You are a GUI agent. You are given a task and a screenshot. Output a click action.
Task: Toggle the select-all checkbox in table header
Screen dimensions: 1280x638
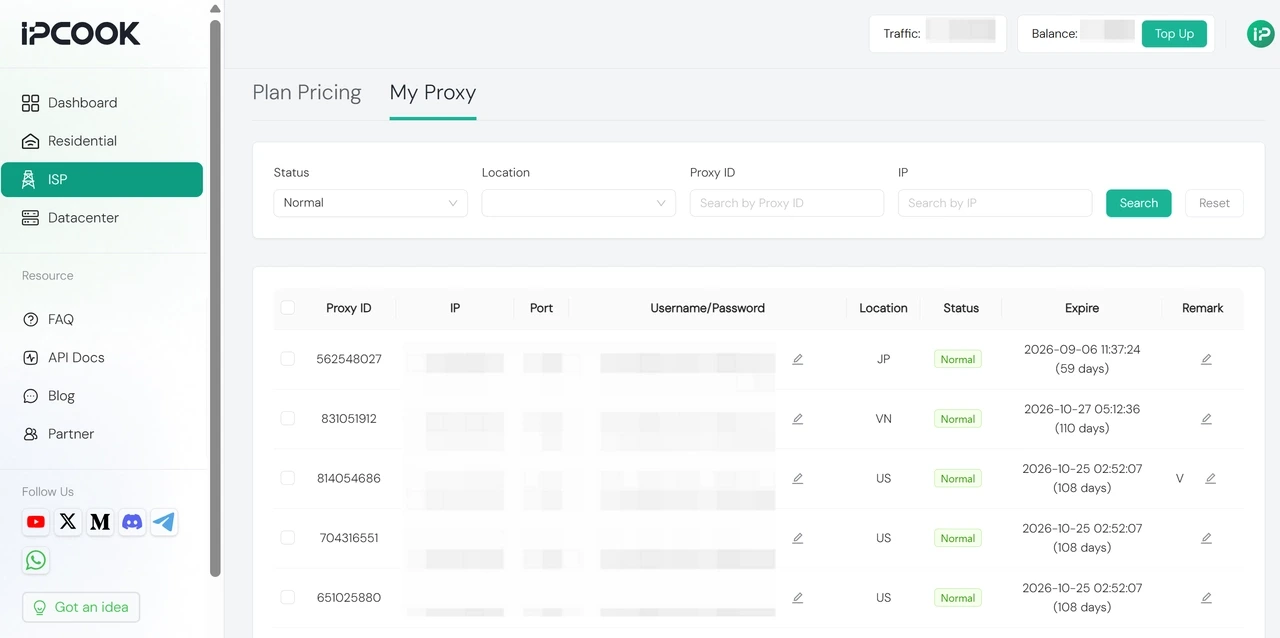(288, 308)
